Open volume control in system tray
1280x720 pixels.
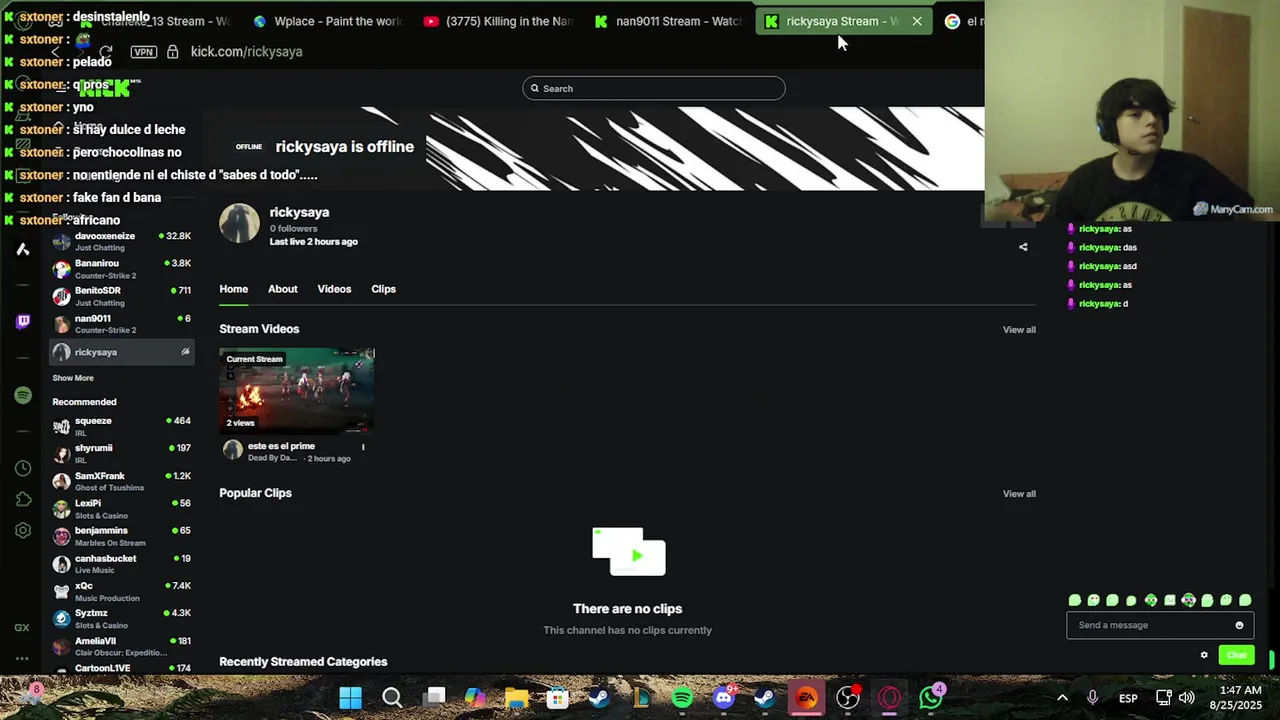(1187, 698)
